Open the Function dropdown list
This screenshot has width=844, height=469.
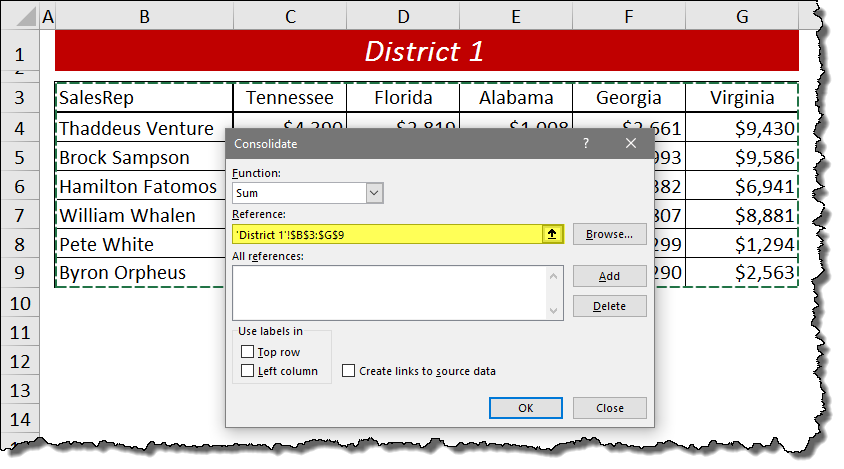[374, 193]
